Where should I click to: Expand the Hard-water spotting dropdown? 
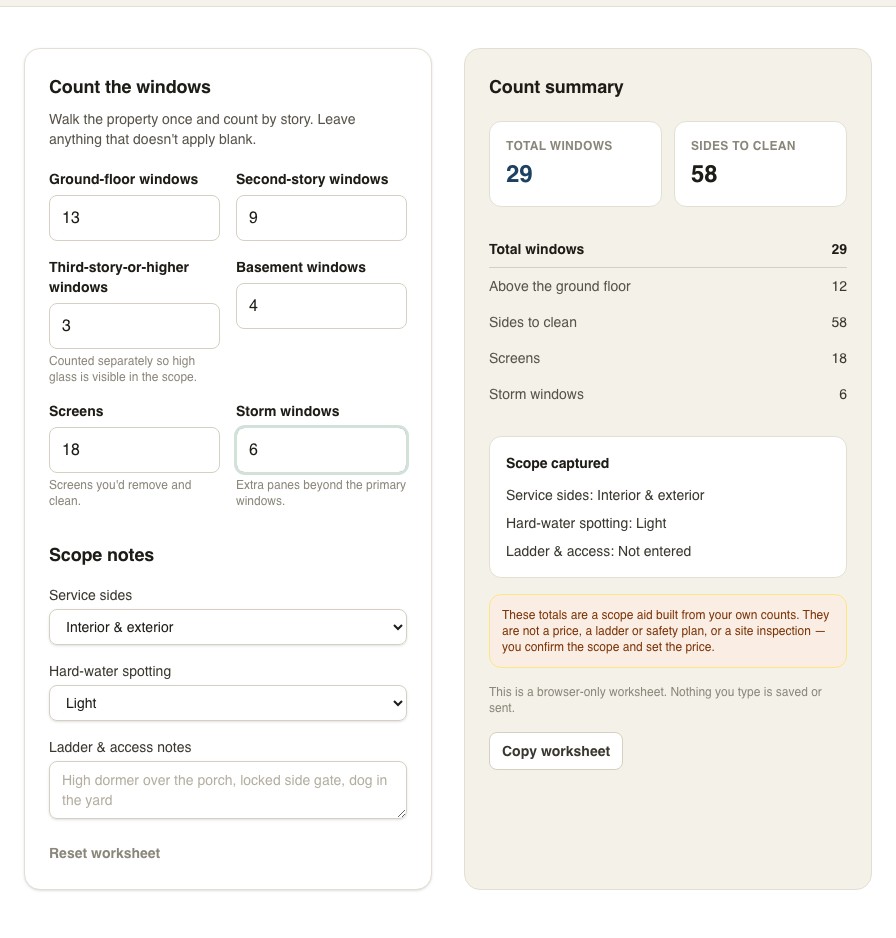click(x=228, y=703)
